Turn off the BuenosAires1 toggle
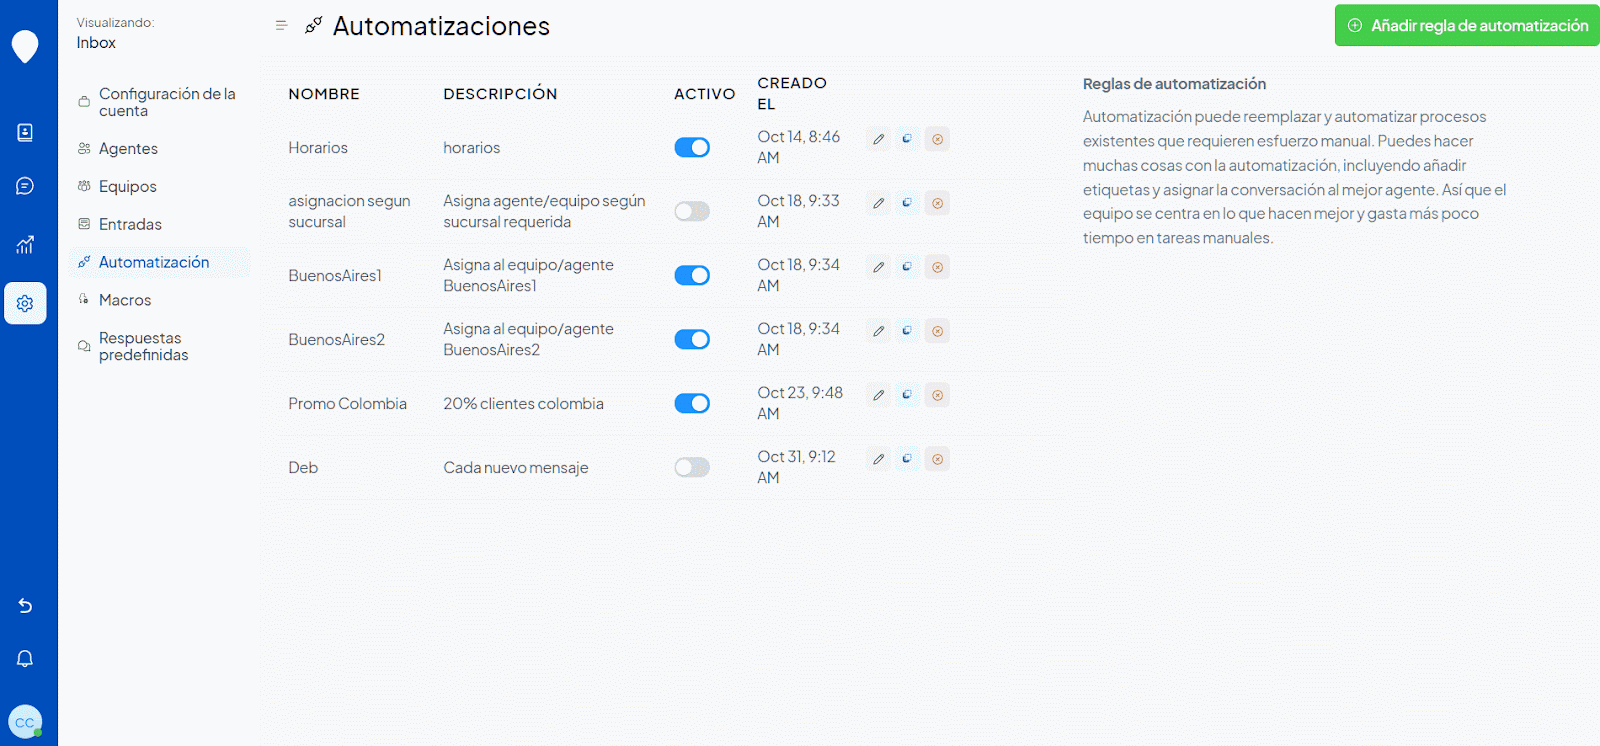Viewport: 1600px width, 746px height. (x=692, y=275)
